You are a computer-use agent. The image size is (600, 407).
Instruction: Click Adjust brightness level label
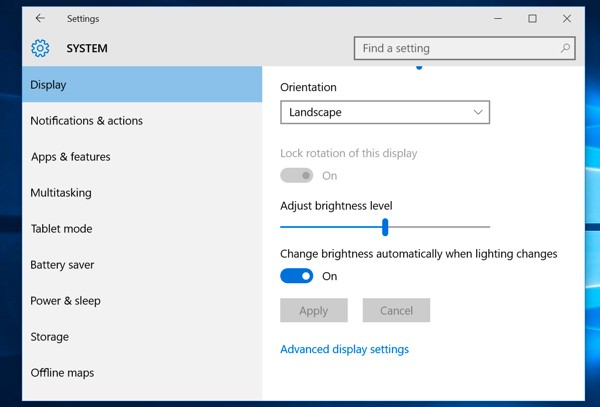(336, 206)
